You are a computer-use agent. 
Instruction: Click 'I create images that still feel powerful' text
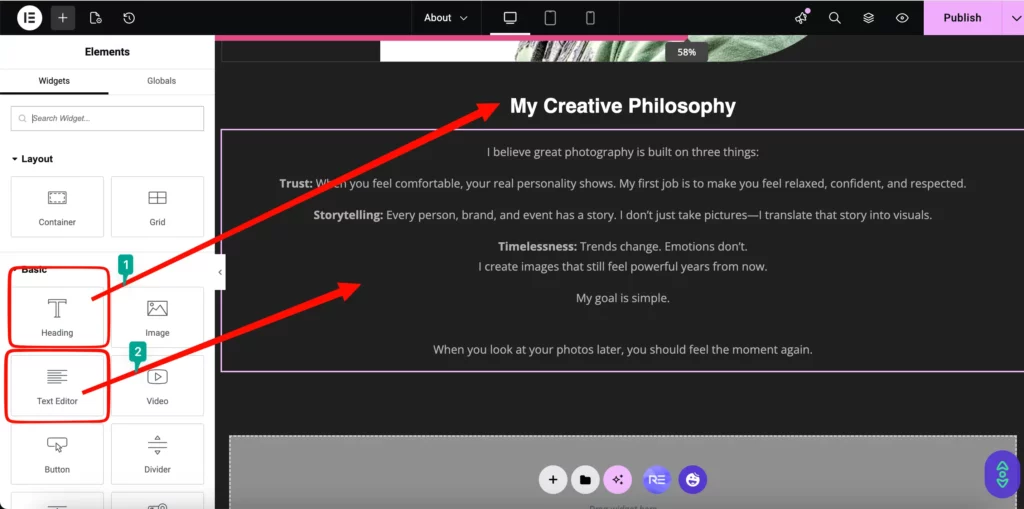tap(622, 267)
